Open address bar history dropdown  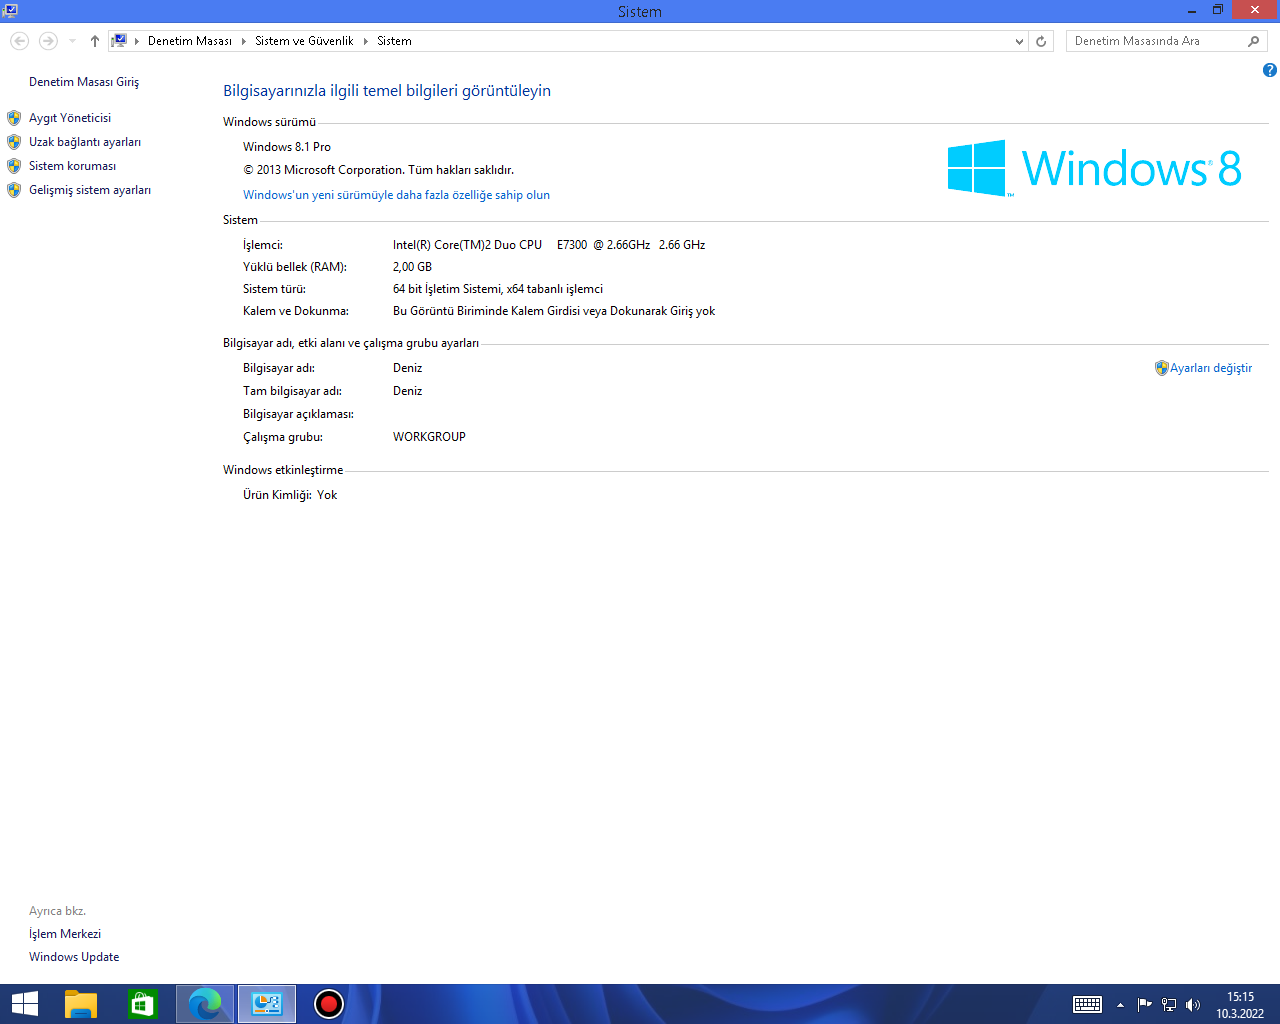(x=1019, y=41)
